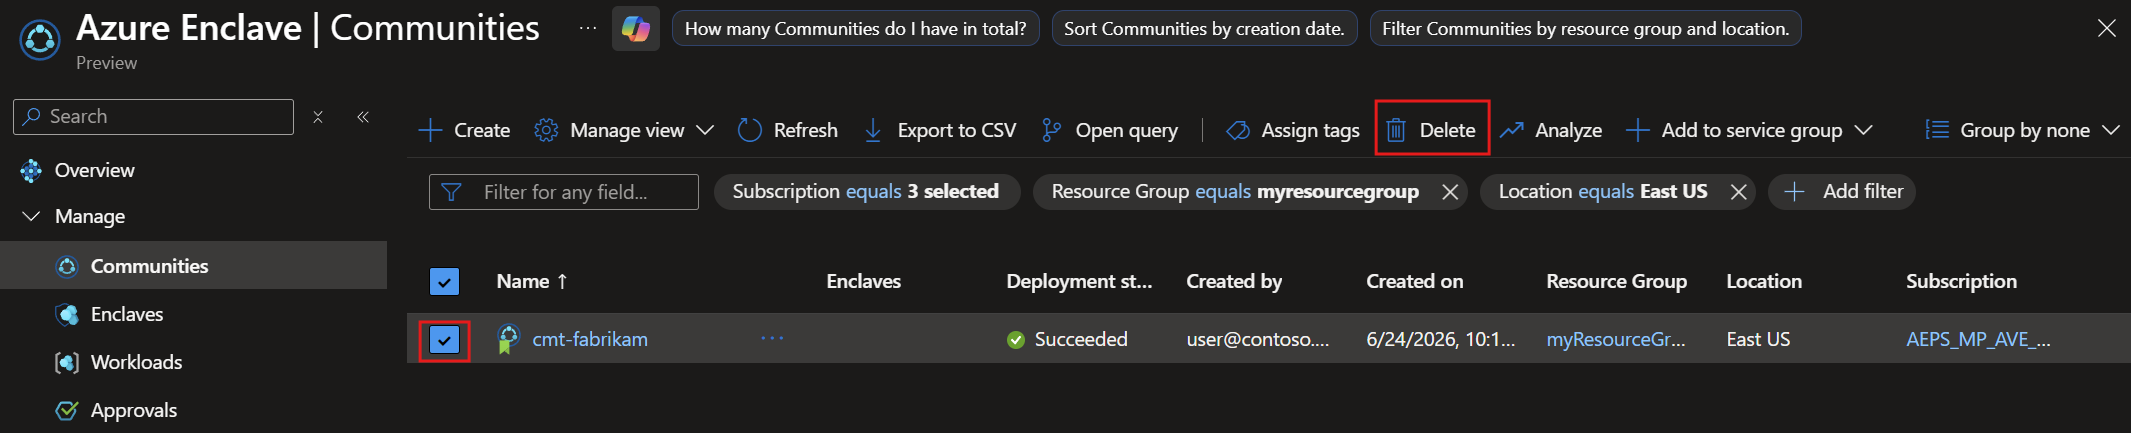Collapse the Manage section in sidebar
Viewport: 2131px width, 433px height.
[x=31, y=216]
